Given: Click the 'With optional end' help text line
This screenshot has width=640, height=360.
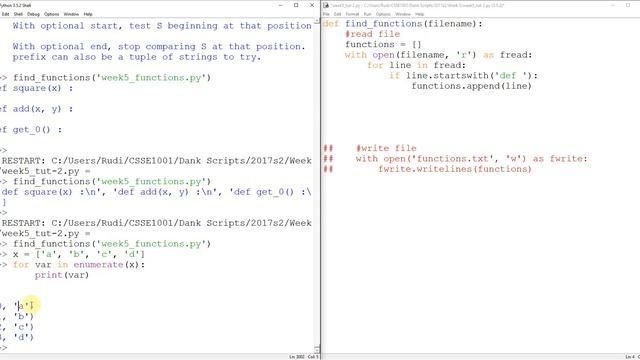Looking at the screenshot, I should click(159, 47).
